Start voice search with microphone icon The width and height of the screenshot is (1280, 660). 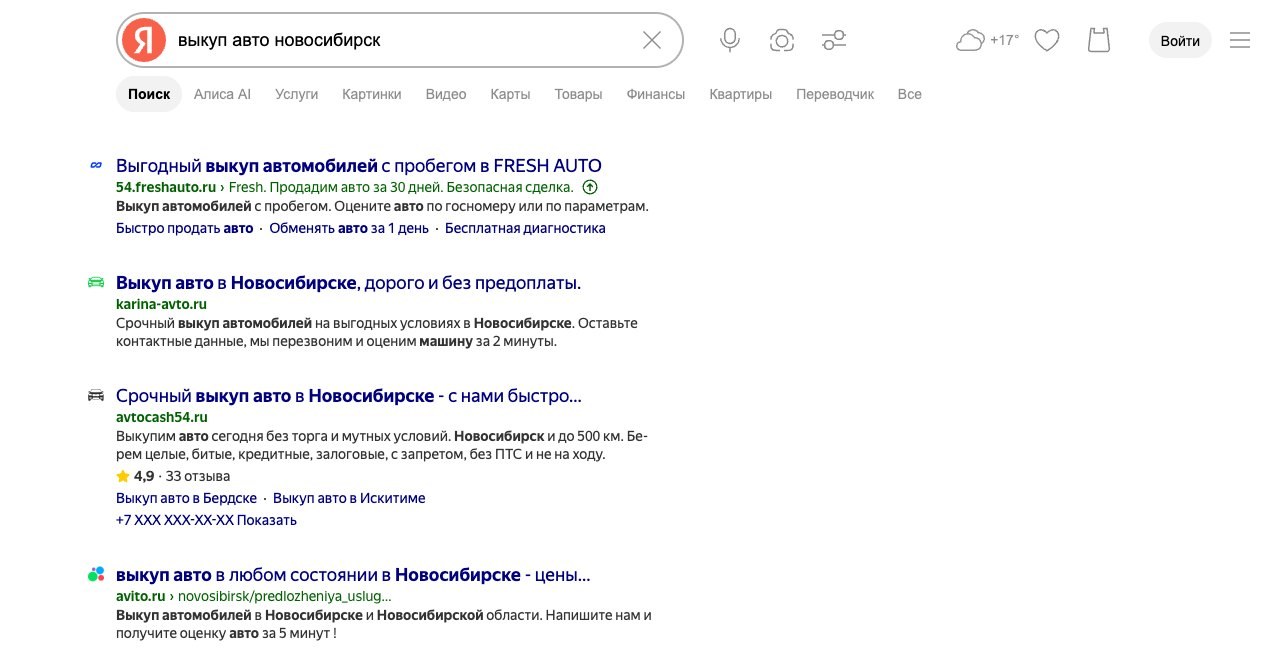pos(730,40)
